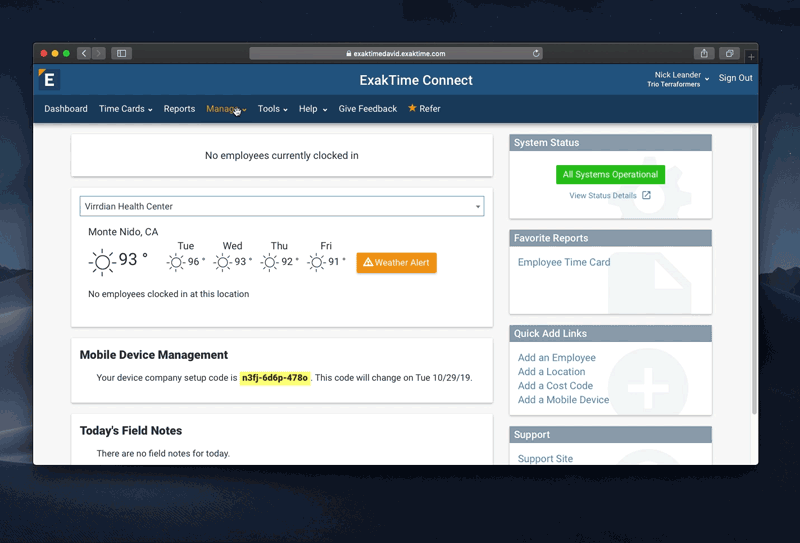This screenshot has height=543, width=800.
Task: Open the Tools dropdown menu
Action: tap(272, 109)
